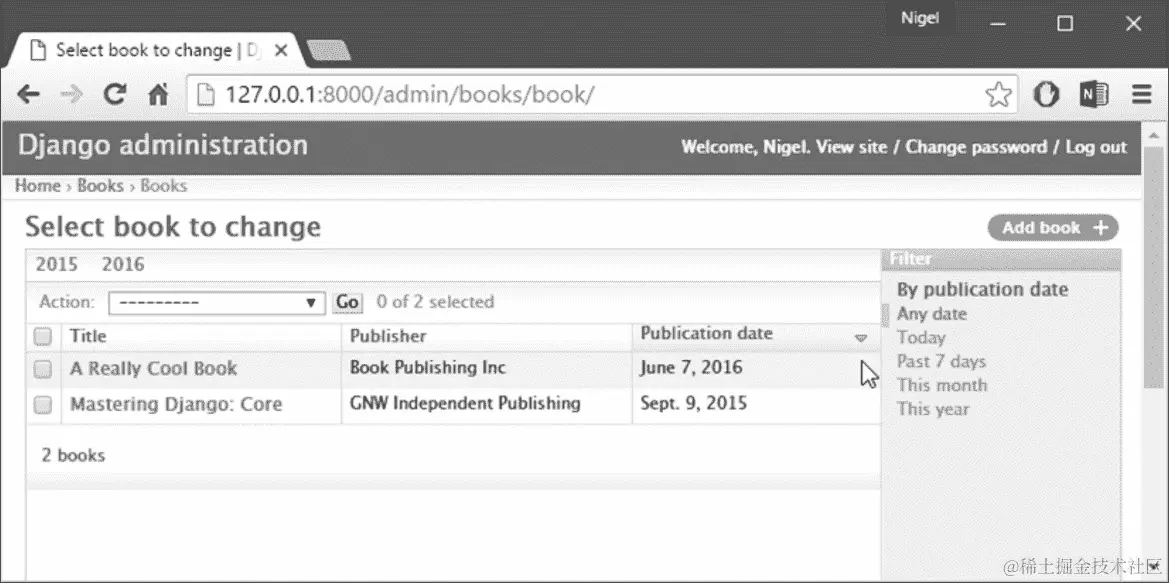This screenshot has height=583, width=1169.
Task: Click the 2 books count text
Action: pyautogui.click(x=73, y=456)
